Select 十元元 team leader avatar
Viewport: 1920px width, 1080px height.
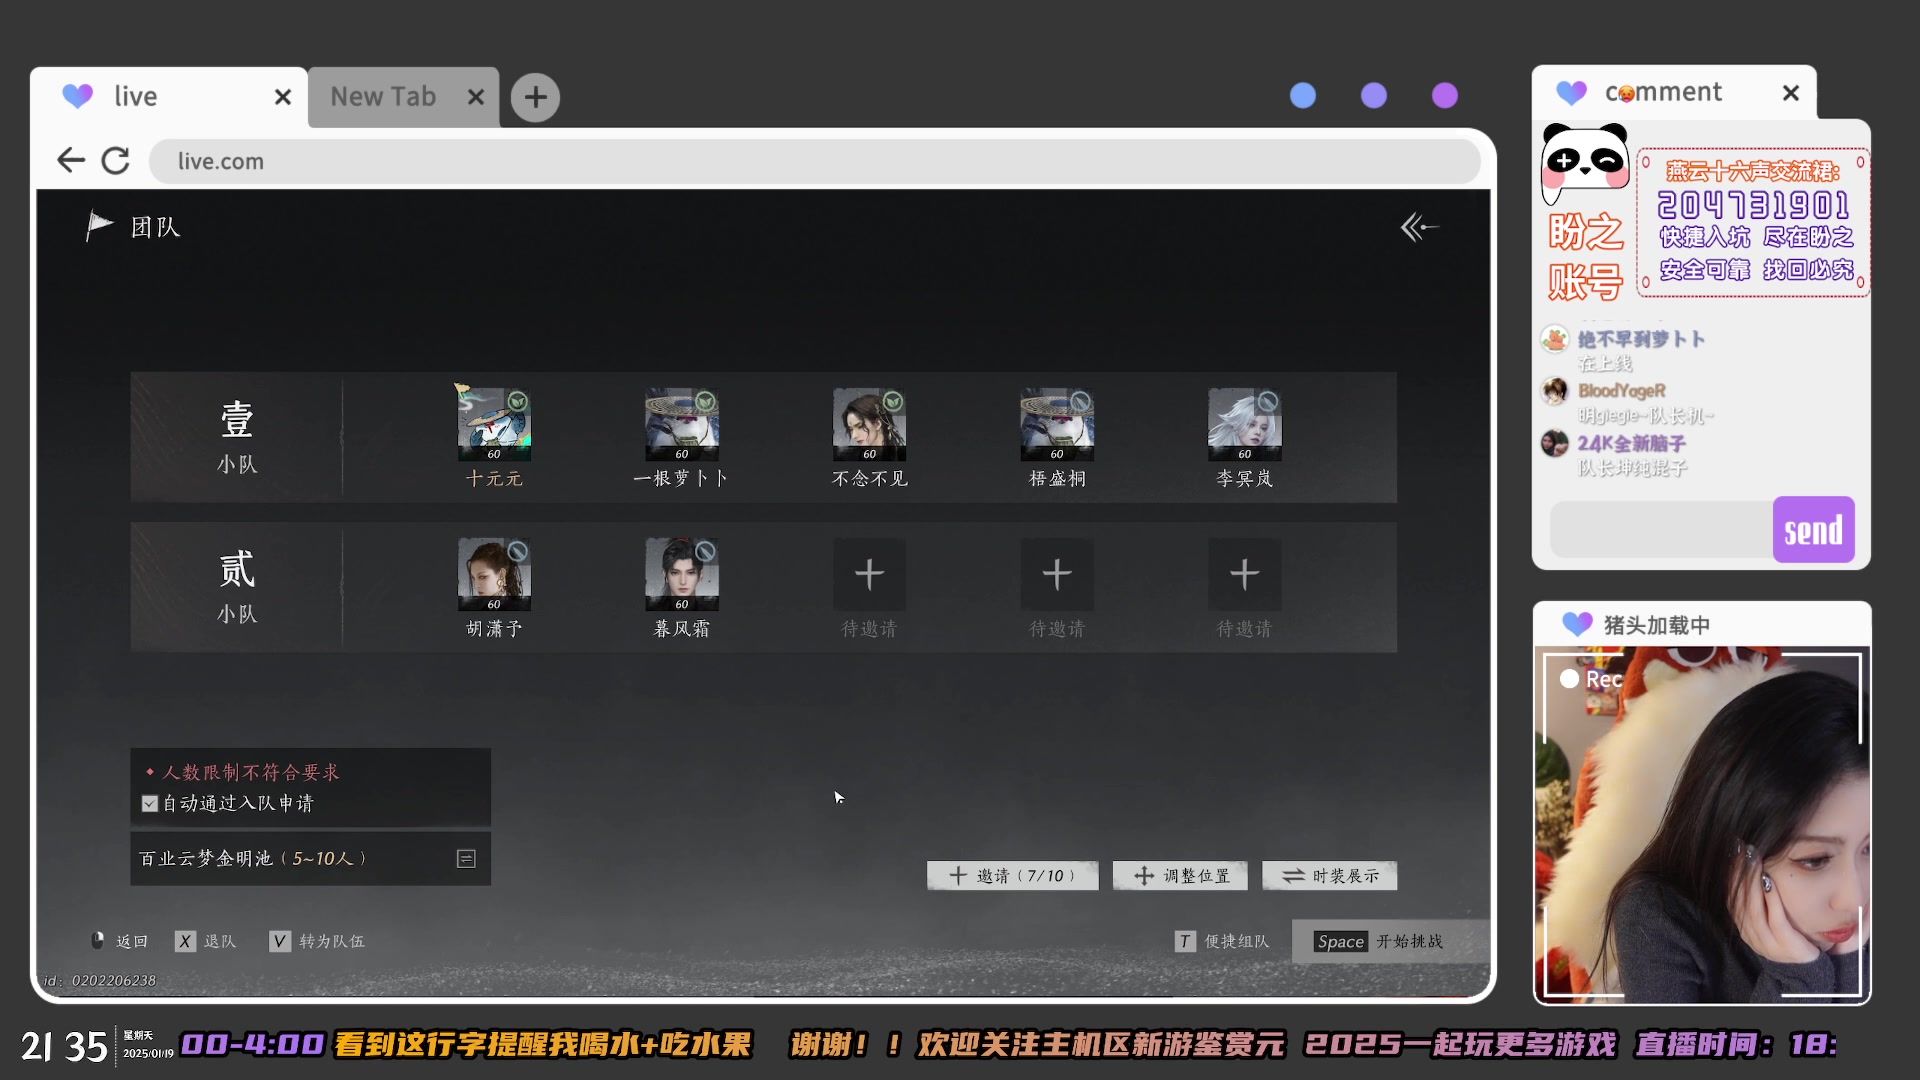pos(494,424)
